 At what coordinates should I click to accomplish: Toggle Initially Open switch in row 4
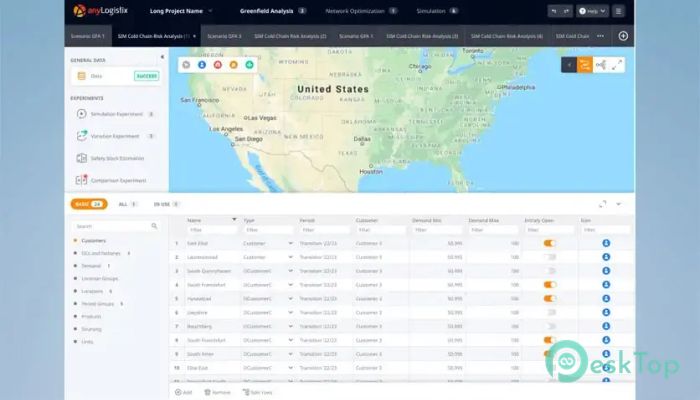[550, 285]
